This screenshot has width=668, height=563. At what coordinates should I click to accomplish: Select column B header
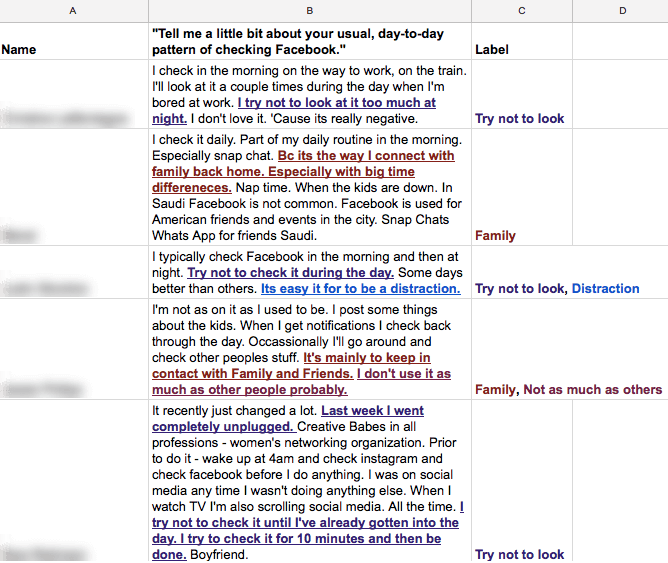click(x=310, y=11)
